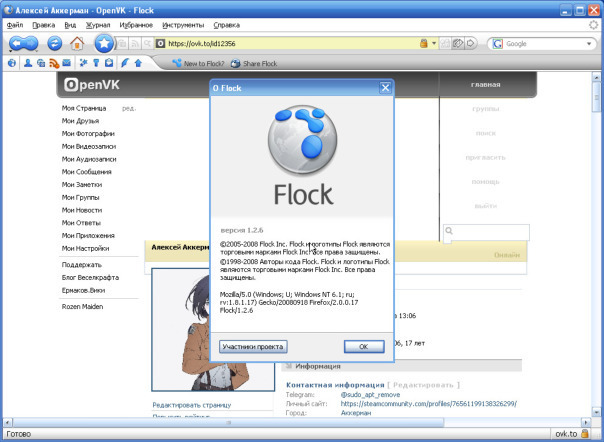604x442 pixels.
Task: Go back using the blue back arrow
Action: tap(18, 44)
